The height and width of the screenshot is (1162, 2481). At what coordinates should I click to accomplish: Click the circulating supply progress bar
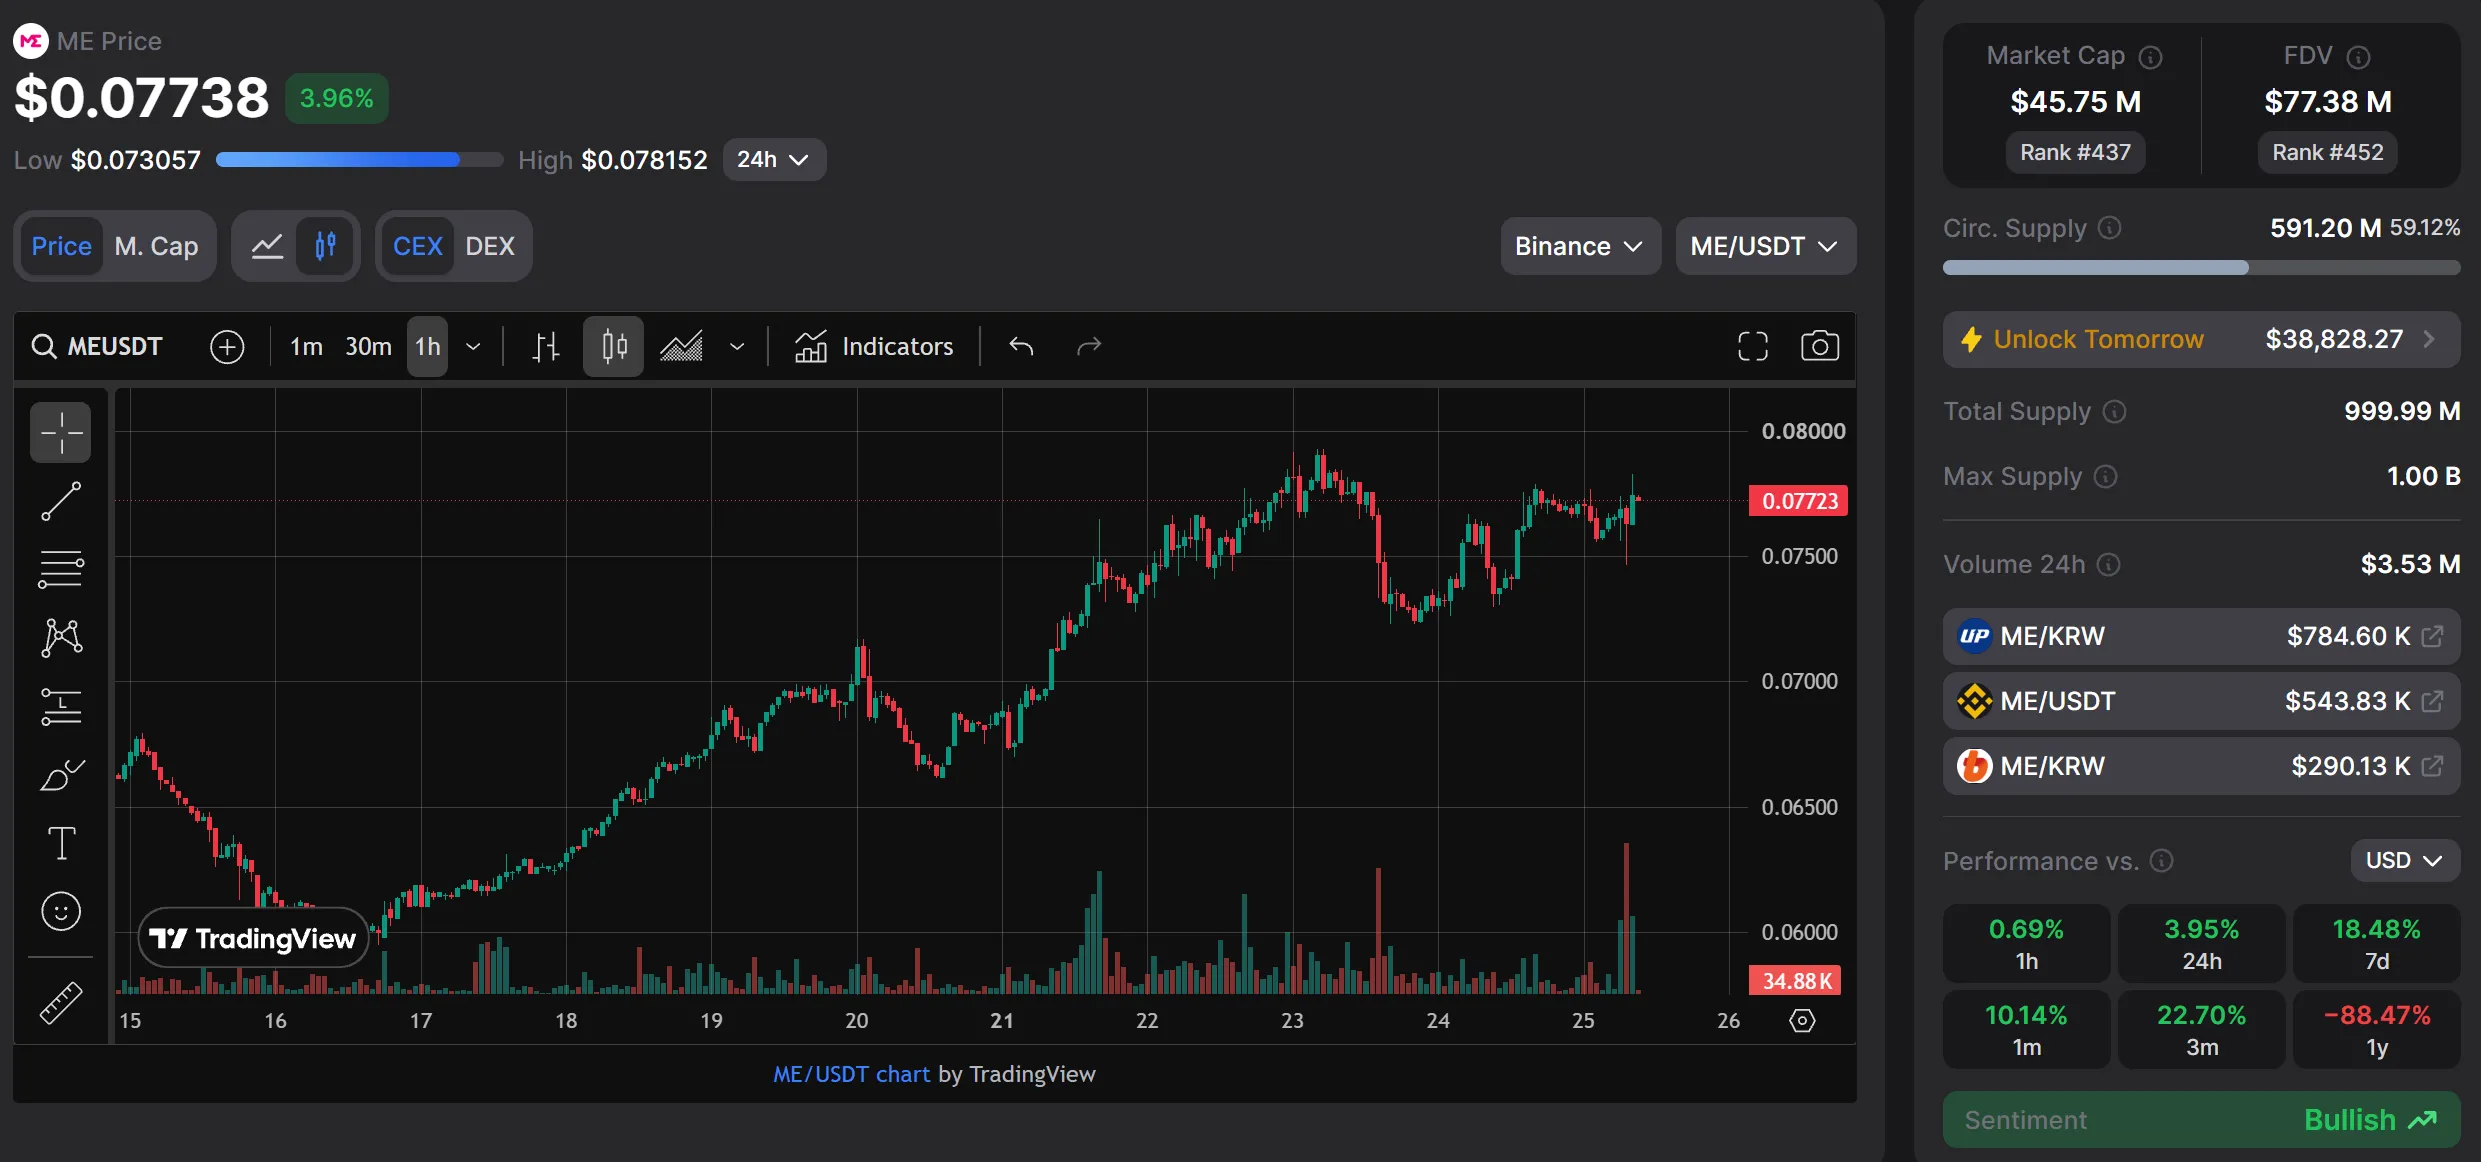click(2201, 268)
